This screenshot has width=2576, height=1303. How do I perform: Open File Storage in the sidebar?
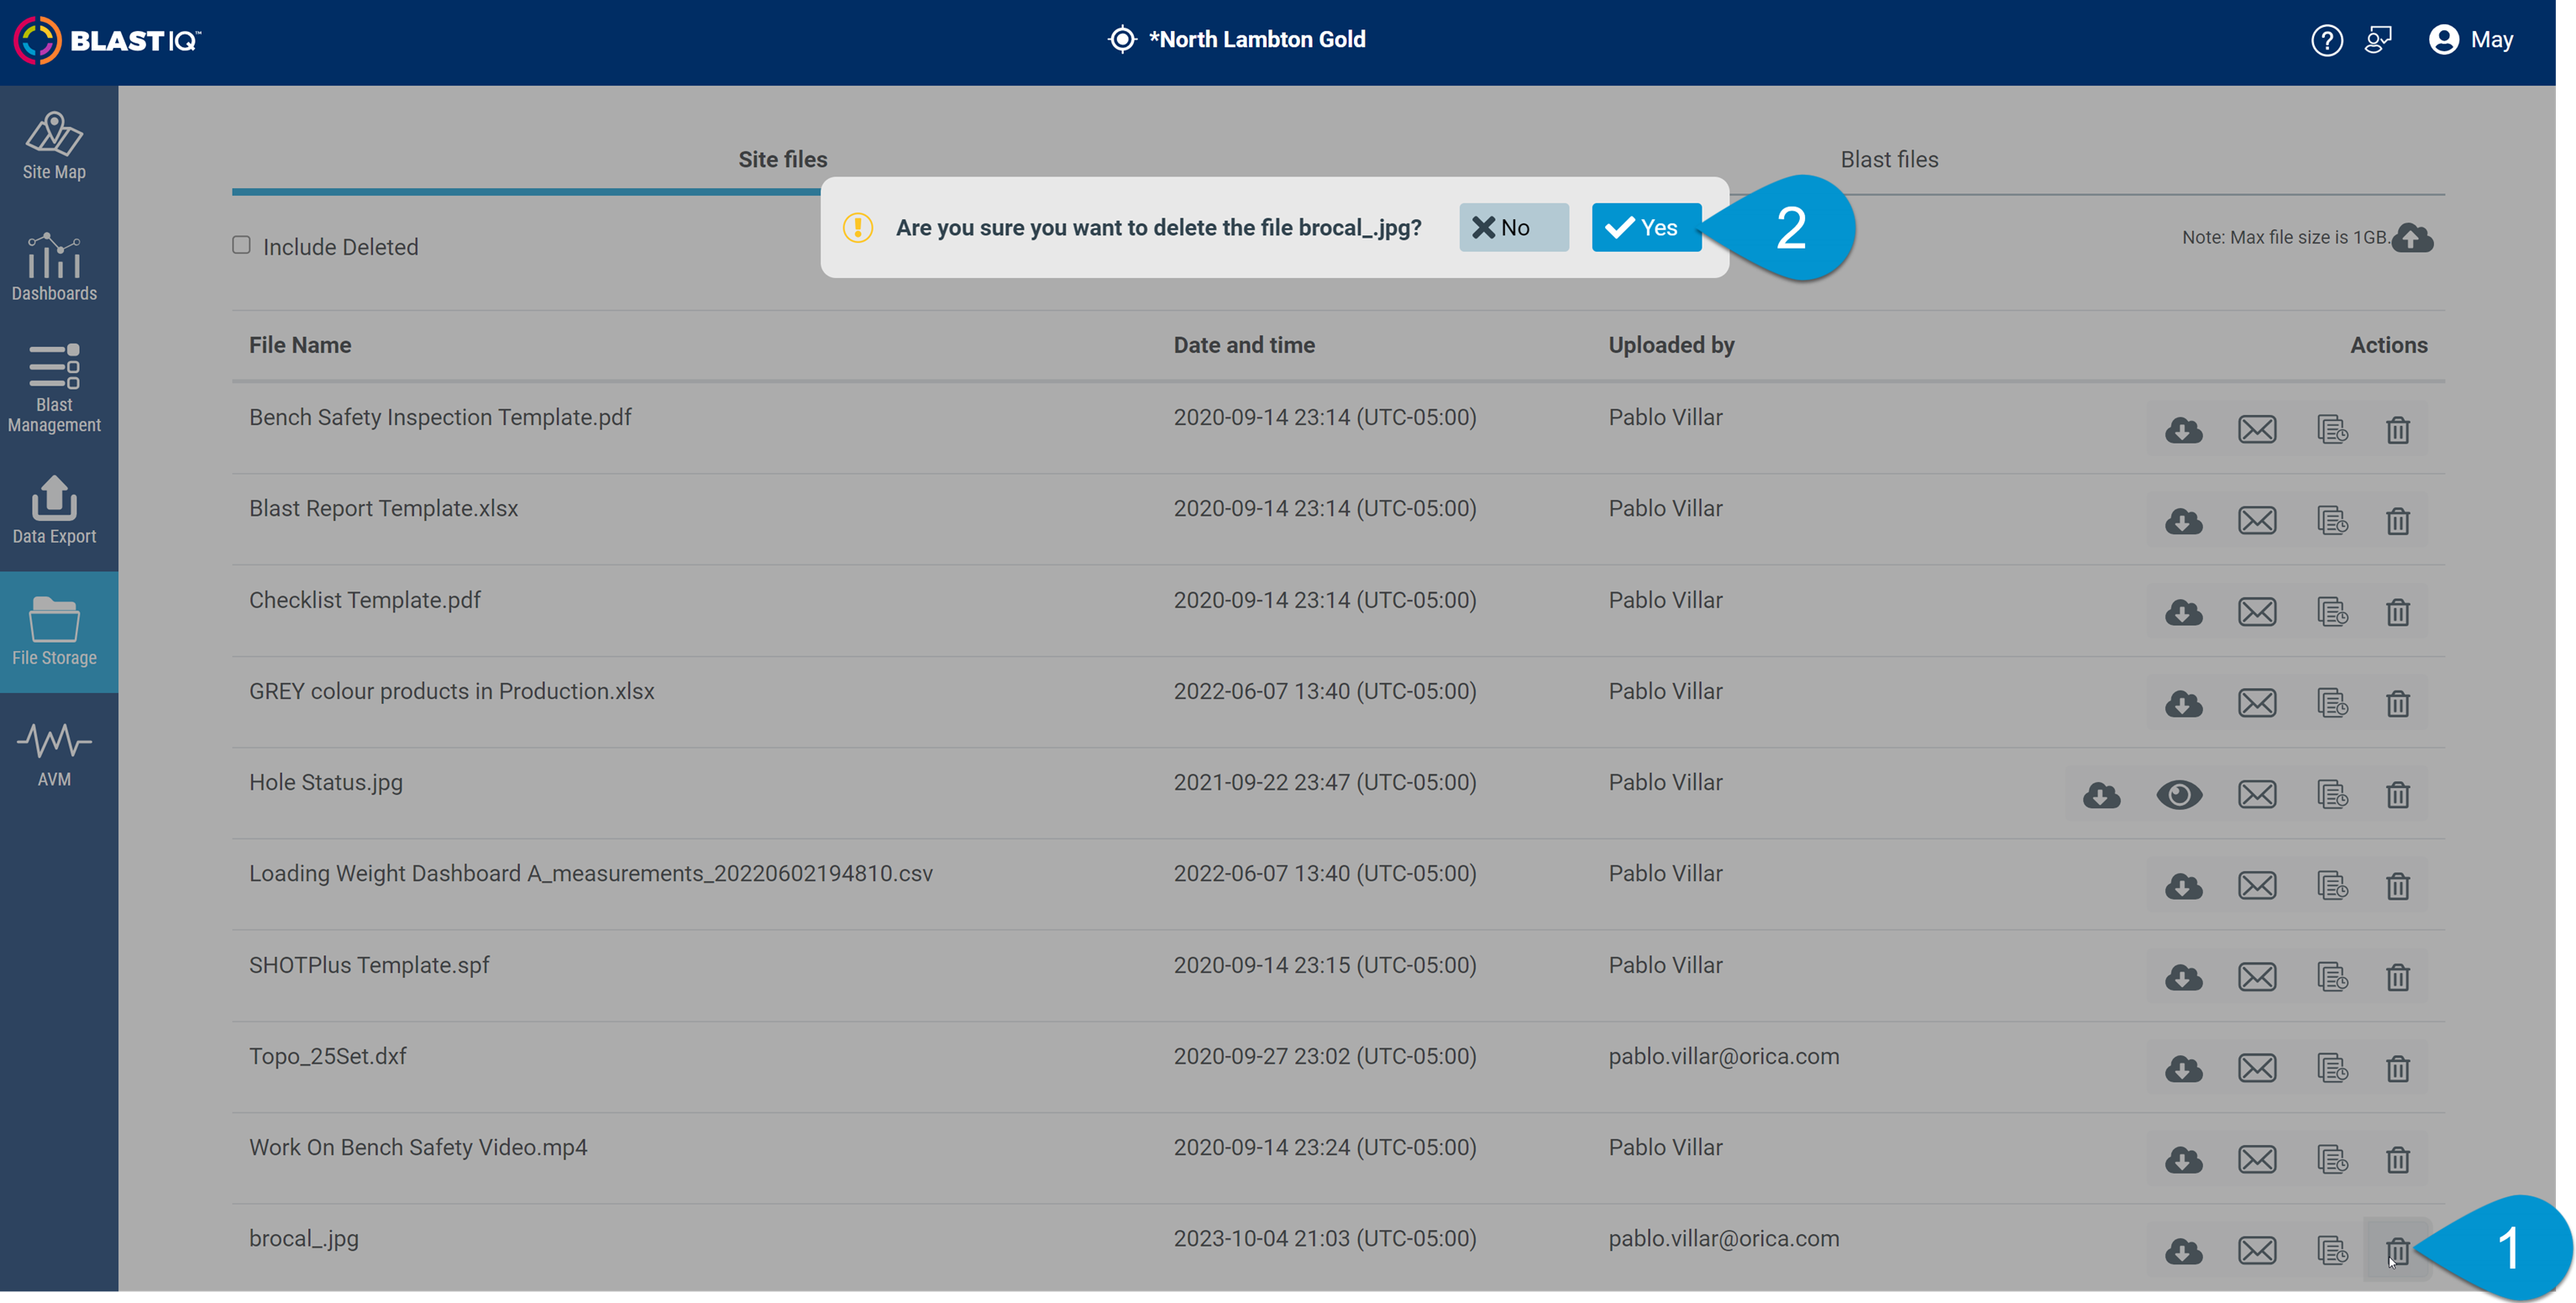pyautogui.click(x=58, y=632)
